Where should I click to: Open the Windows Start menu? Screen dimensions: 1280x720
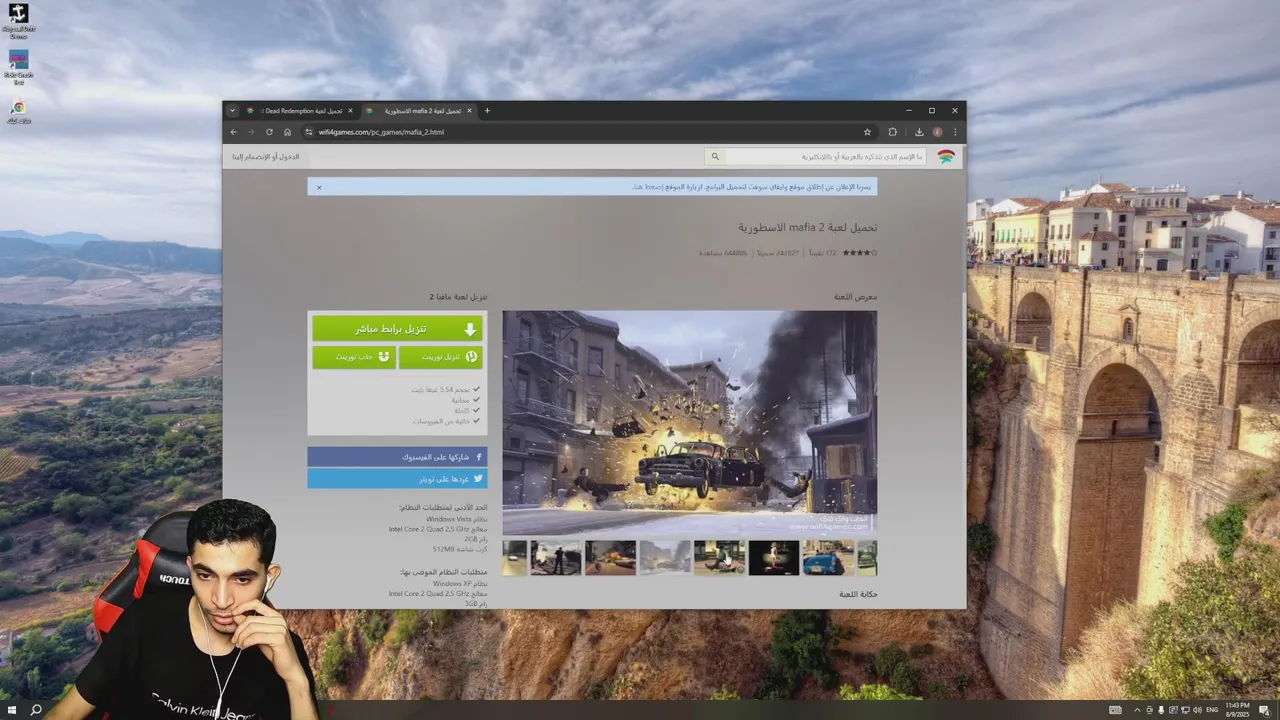click(x=10, y=710)
